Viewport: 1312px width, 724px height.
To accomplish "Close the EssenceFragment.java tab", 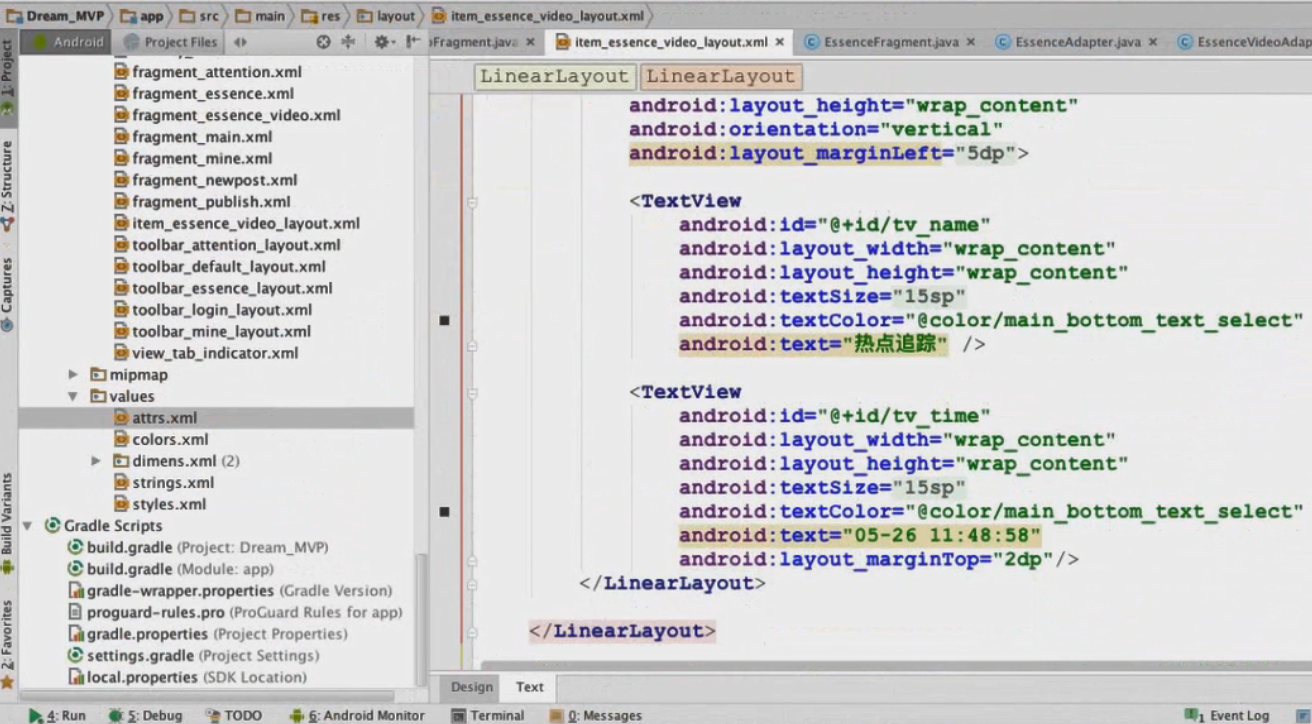I will (973, 42).
